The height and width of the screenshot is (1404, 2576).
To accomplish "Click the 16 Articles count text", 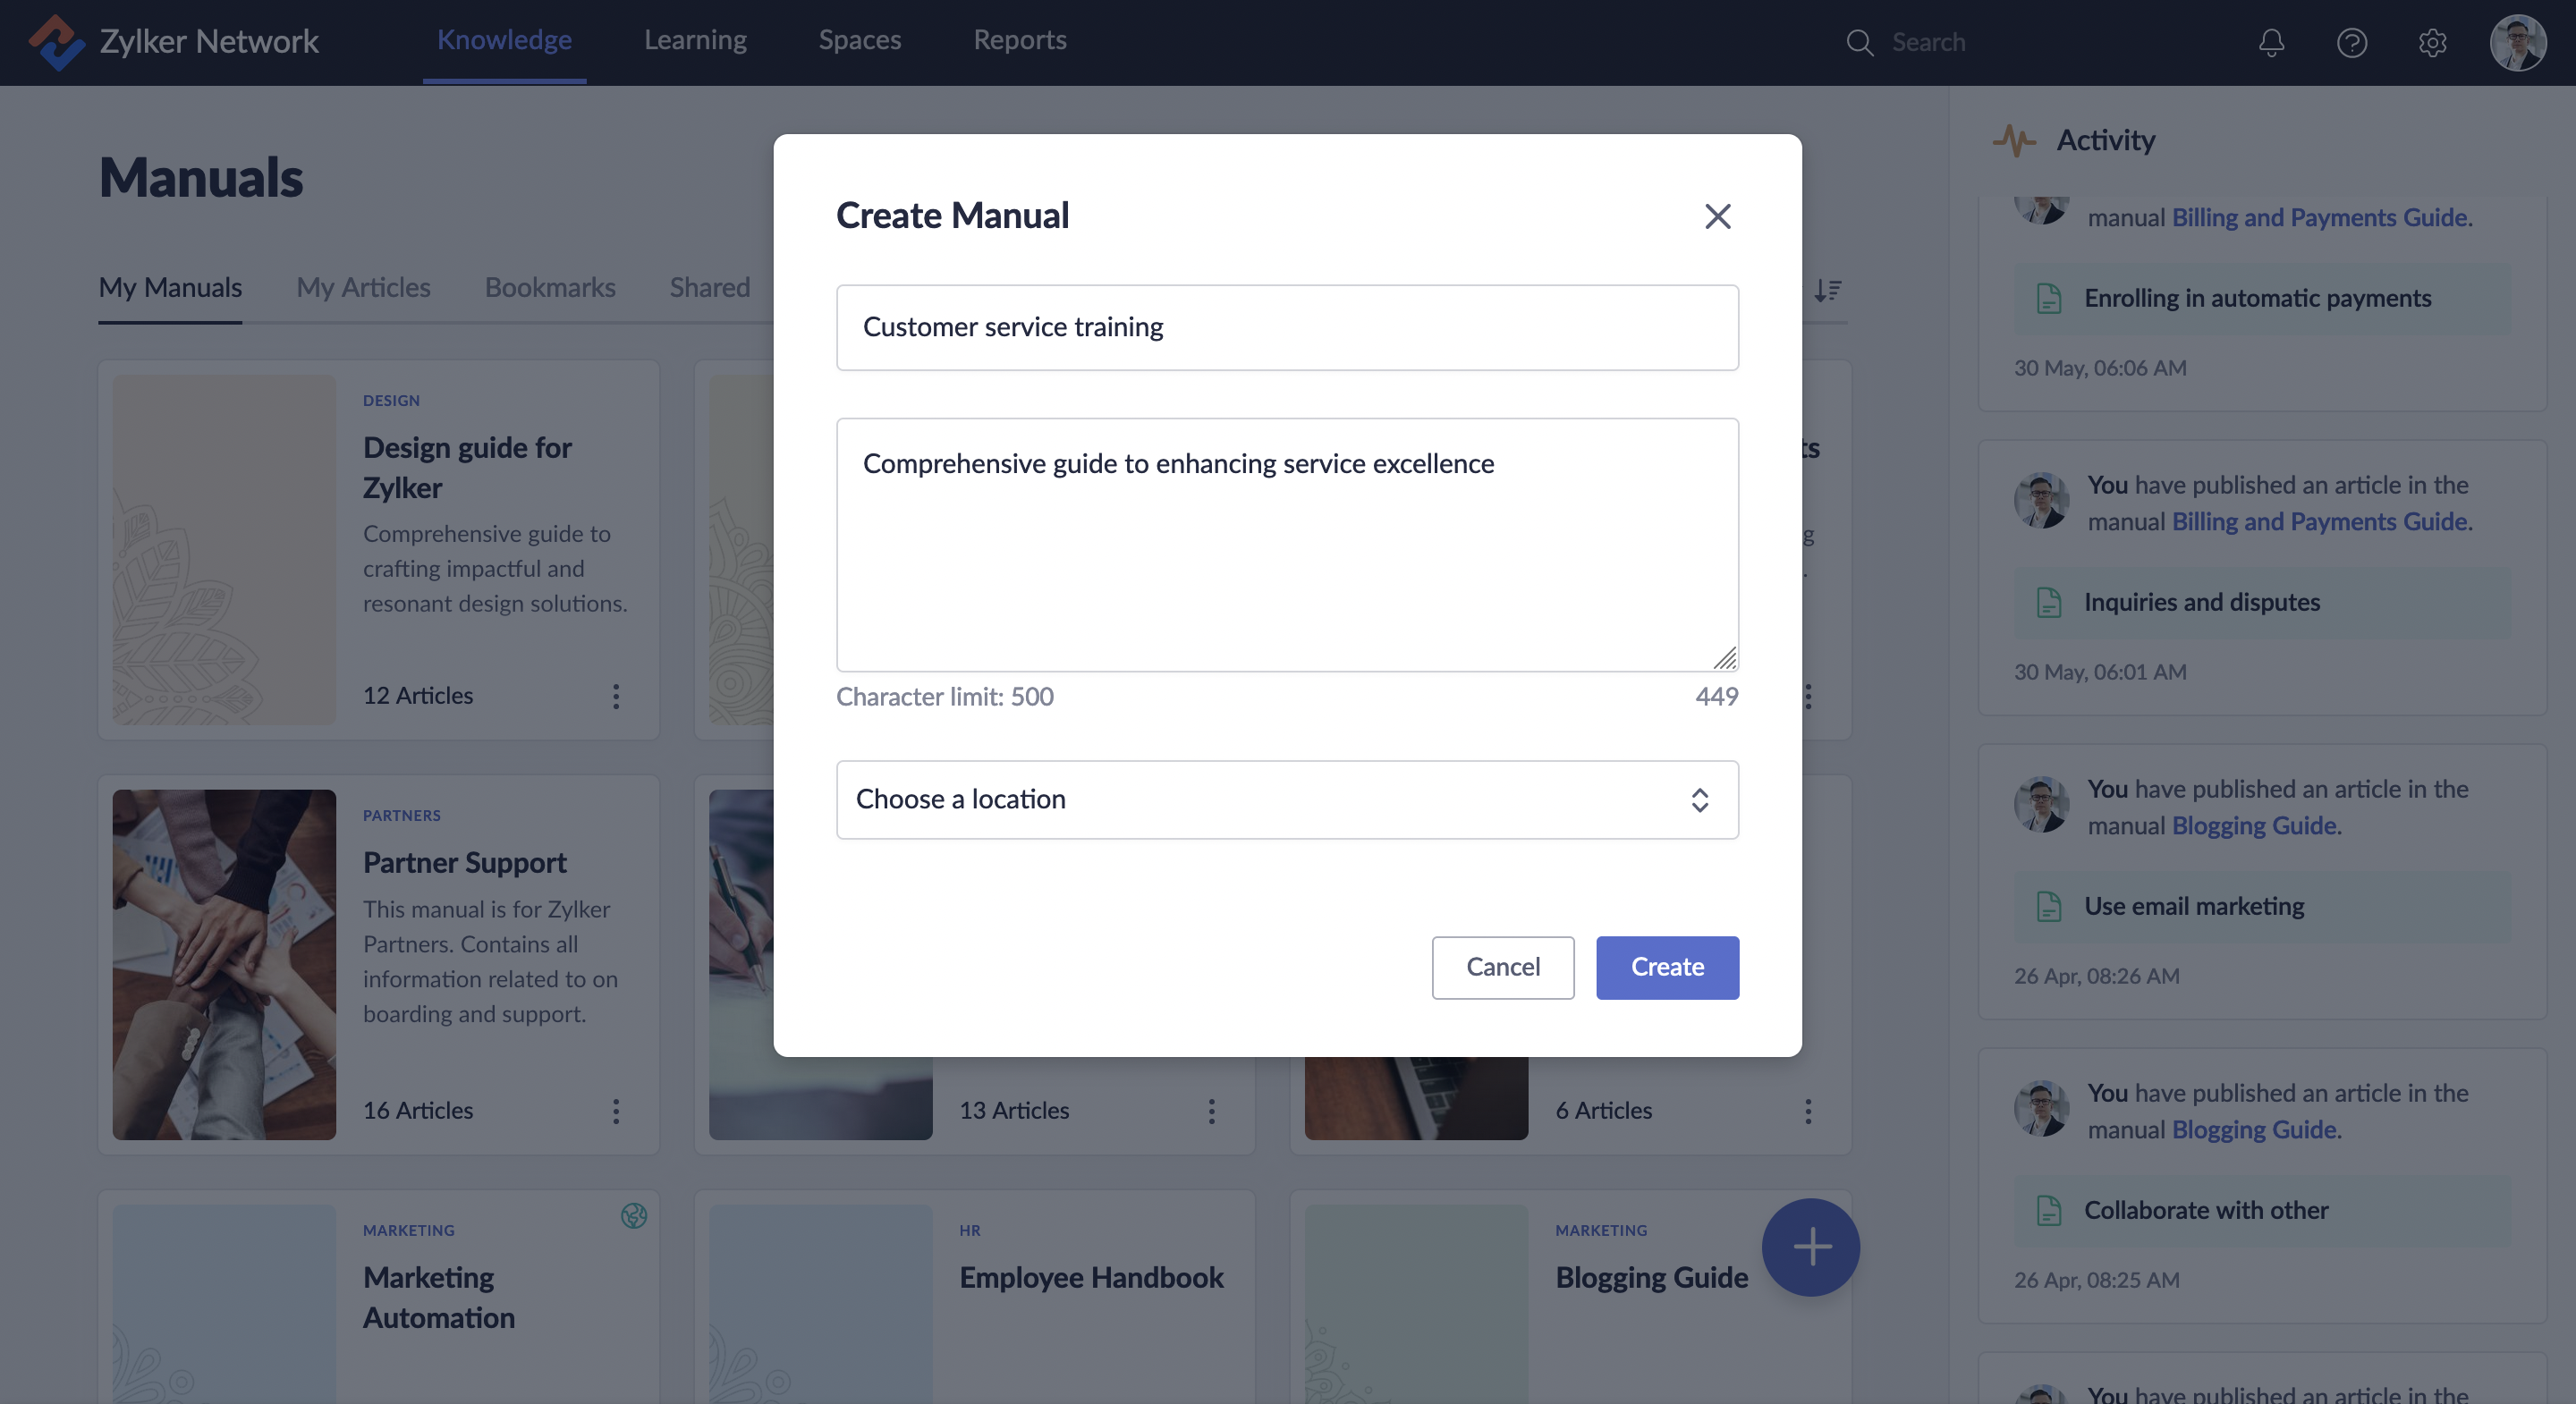I will click(x=417, y=1111).
